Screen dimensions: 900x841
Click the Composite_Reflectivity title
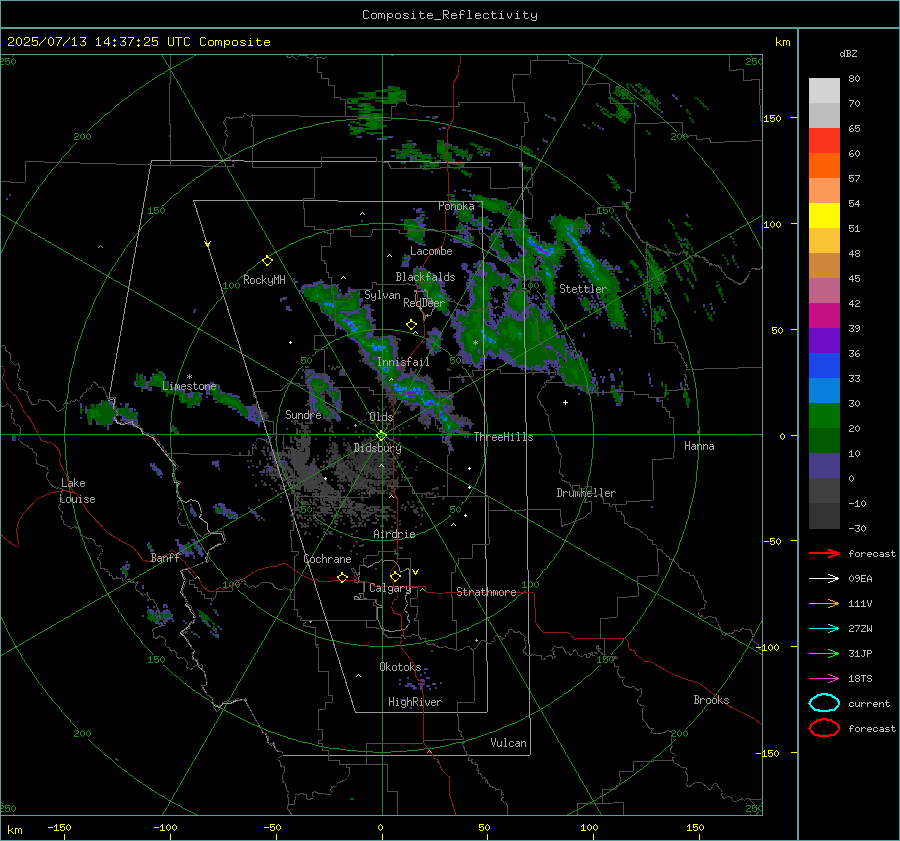[450, 15]
